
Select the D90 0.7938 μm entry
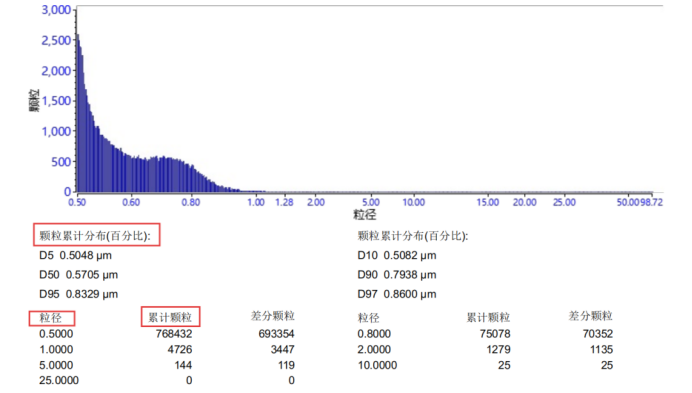point(397,275)
